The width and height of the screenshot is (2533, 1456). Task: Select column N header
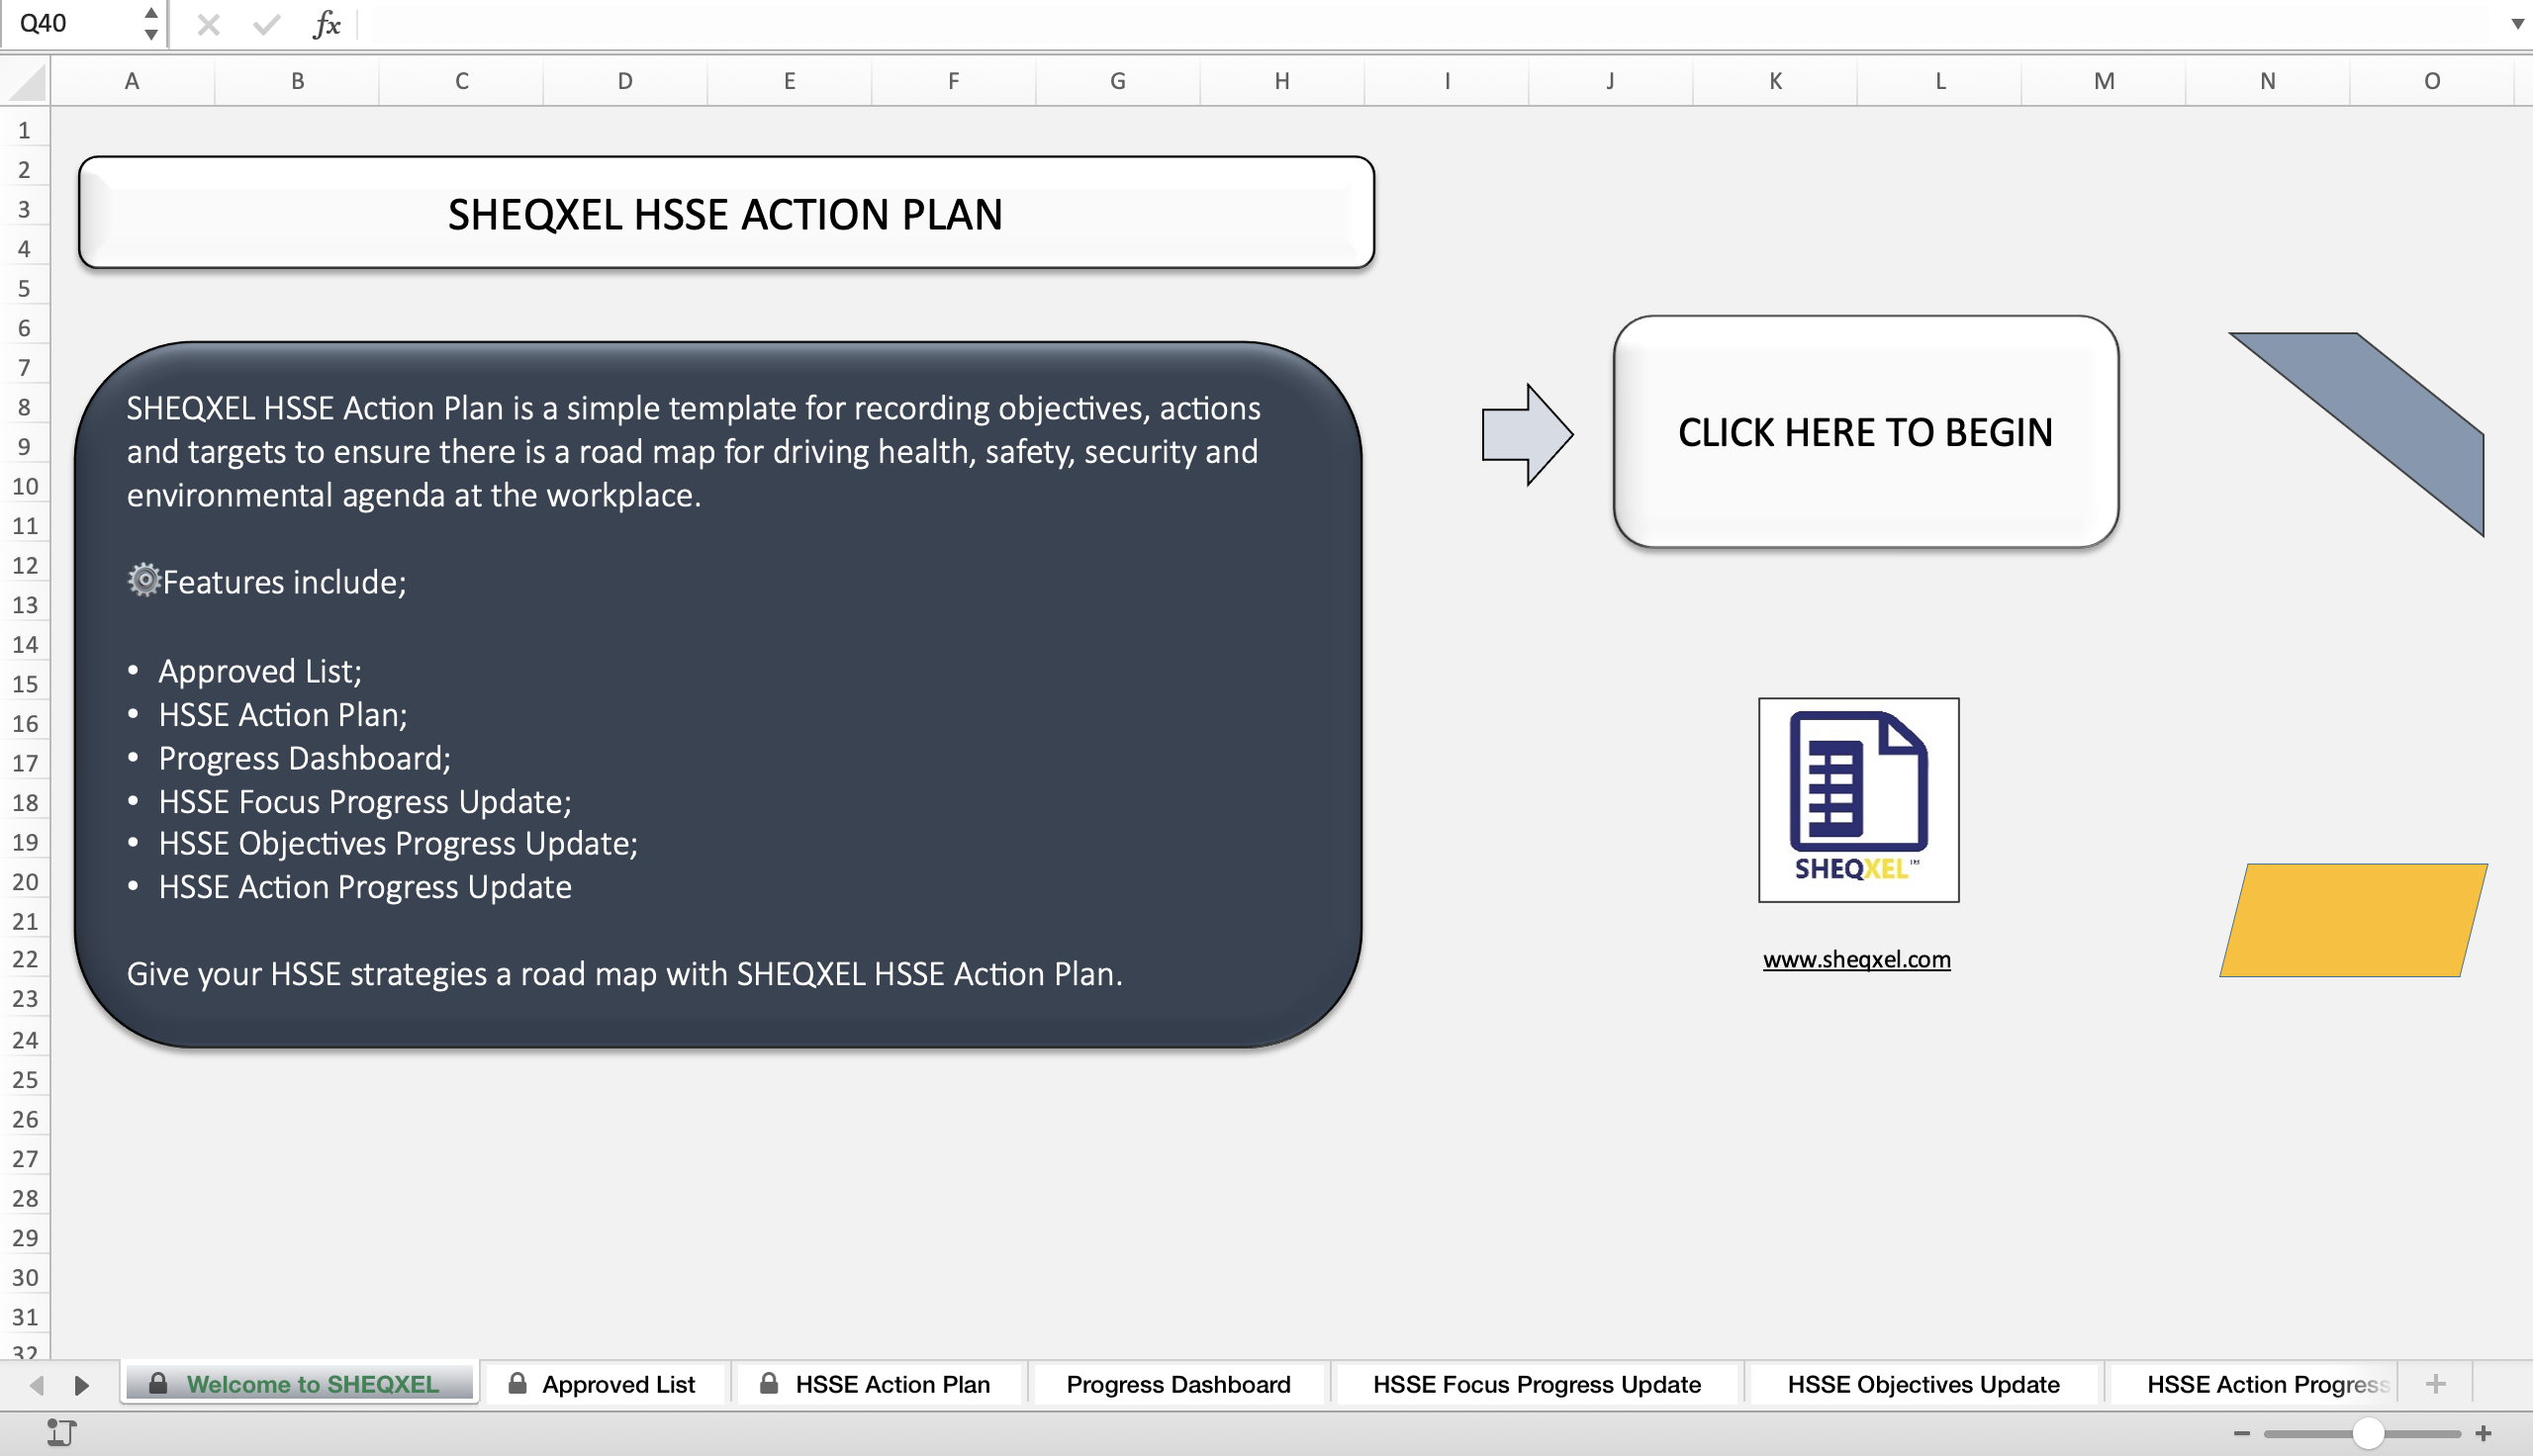point(2268,81)
